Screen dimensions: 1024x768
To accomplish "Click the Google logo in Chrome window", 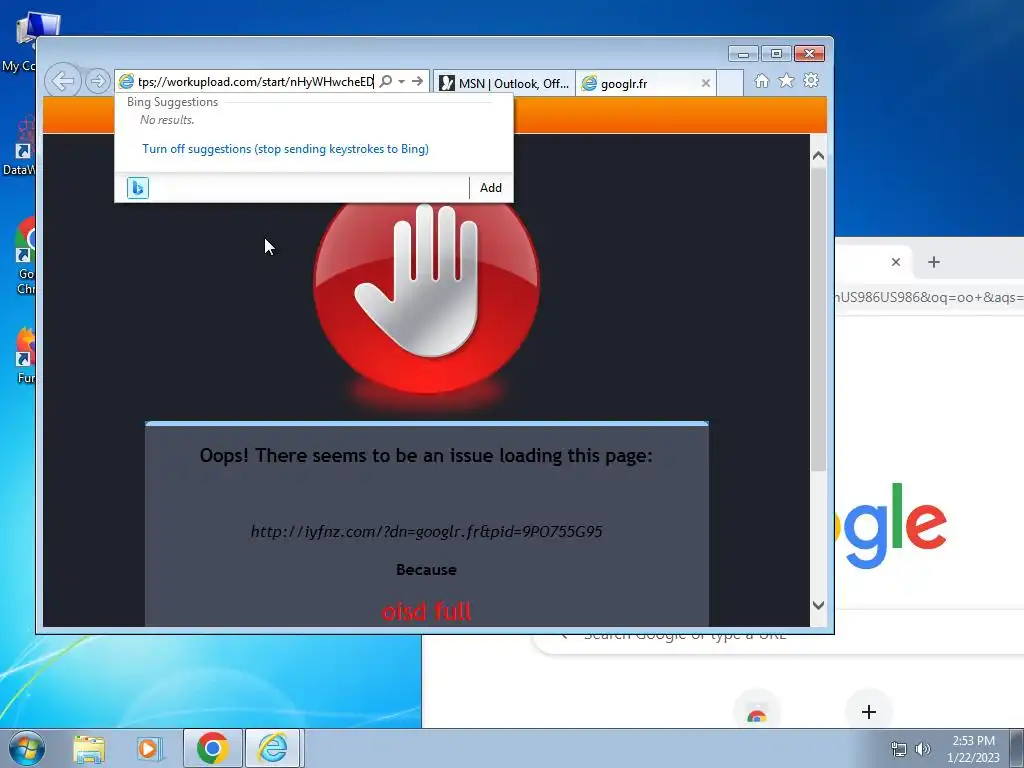I will [x=891, y=526].
